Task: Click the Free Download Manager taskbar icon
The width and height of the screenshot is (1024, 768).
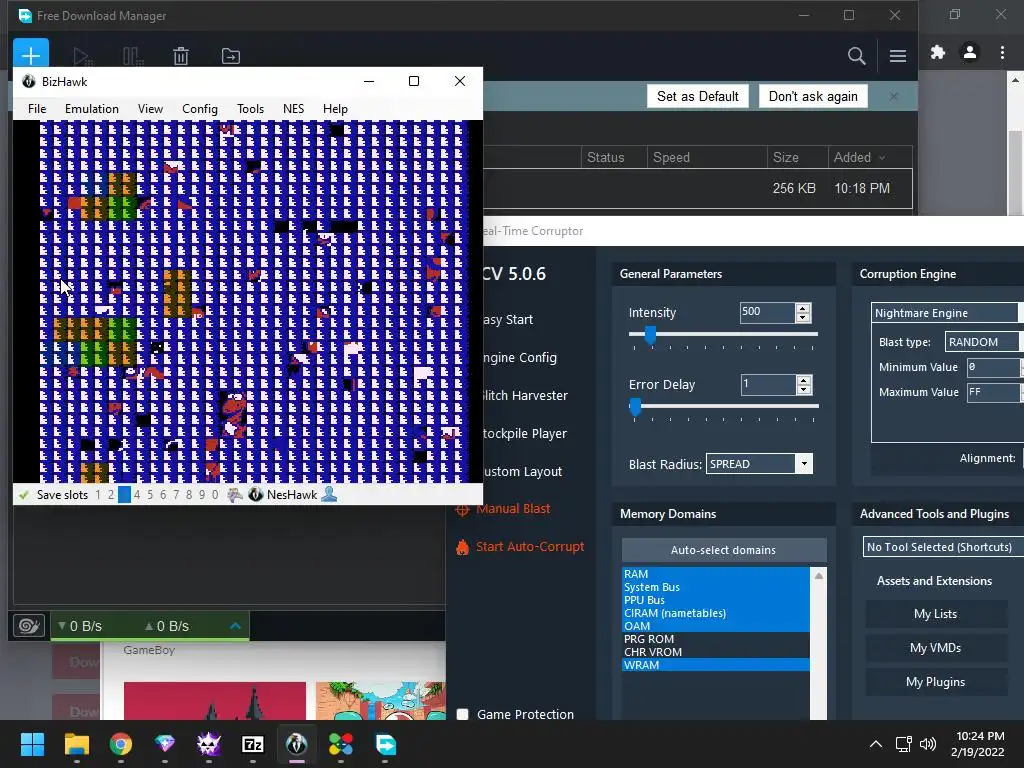Action: pyautogui.click(x=385, y=744)
